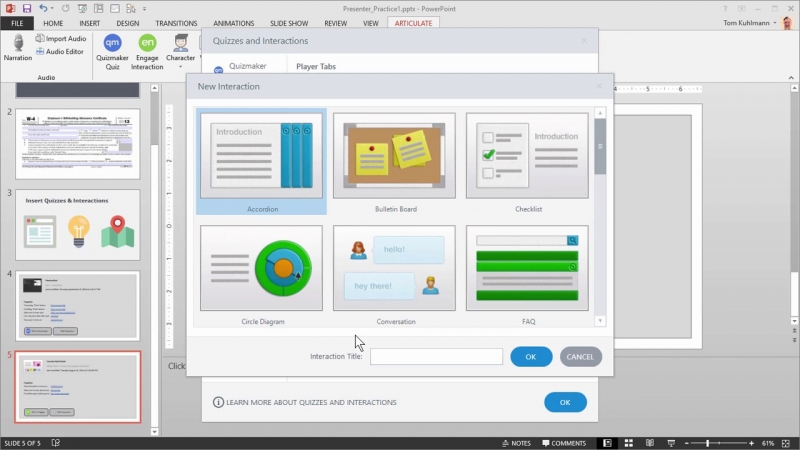The image size is (800, 450).
Task: Select slide 5 thumbnail
Action: click(78, 387)
